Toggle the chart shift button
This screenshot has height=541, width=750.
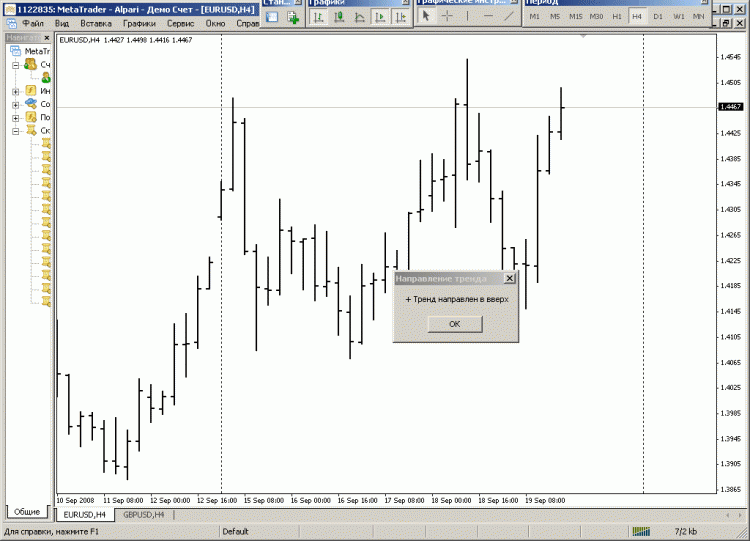click(400, 17)
